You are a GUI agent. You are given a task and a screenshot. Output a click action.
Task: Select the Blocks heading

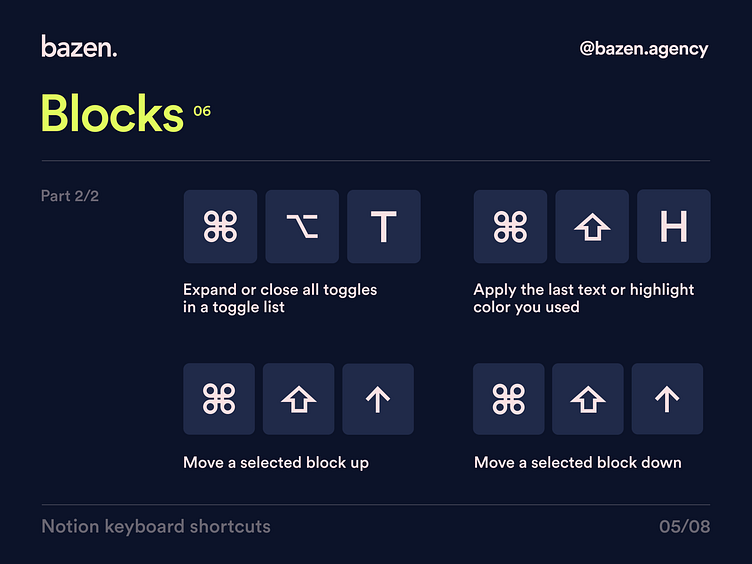[111, 113]
